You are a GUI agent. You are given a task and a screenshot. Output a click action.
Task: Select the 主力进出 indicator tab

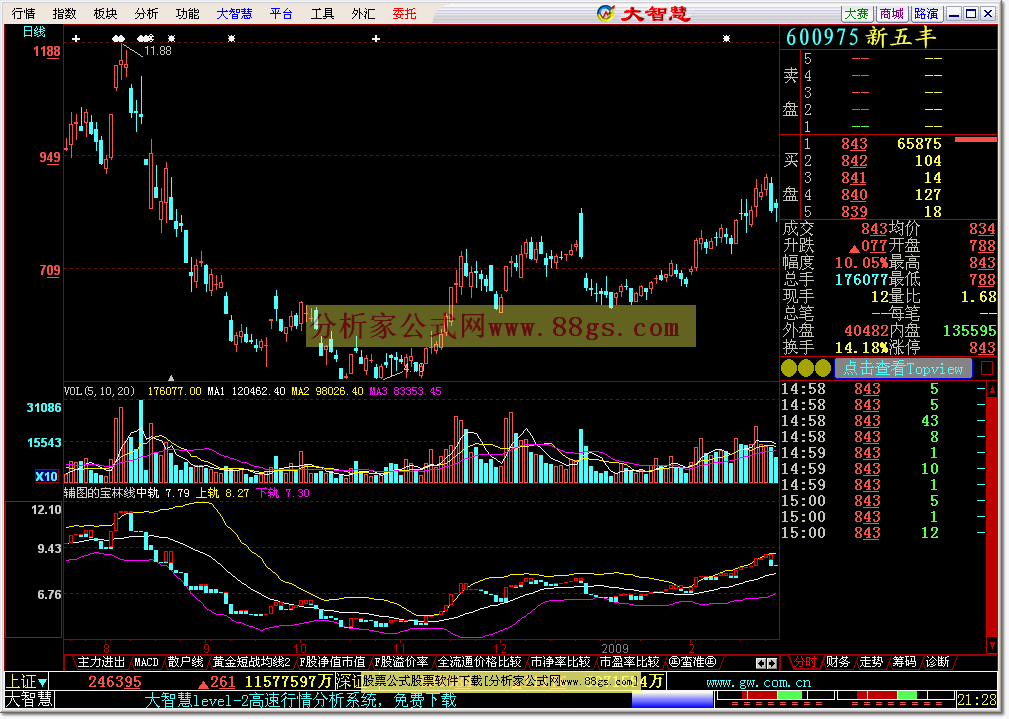coord(100,662)
